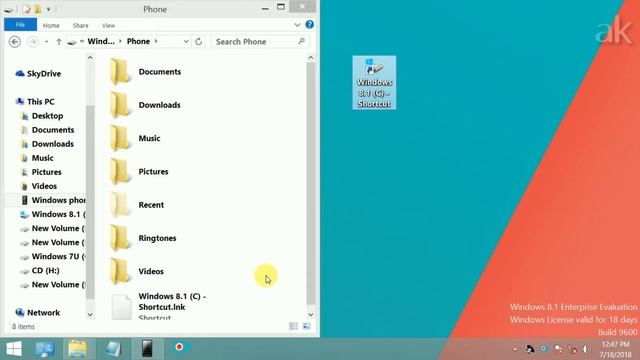Refresh the Phone folder view
This screenshot has height=360, width=640.
[x=199, y=42]
